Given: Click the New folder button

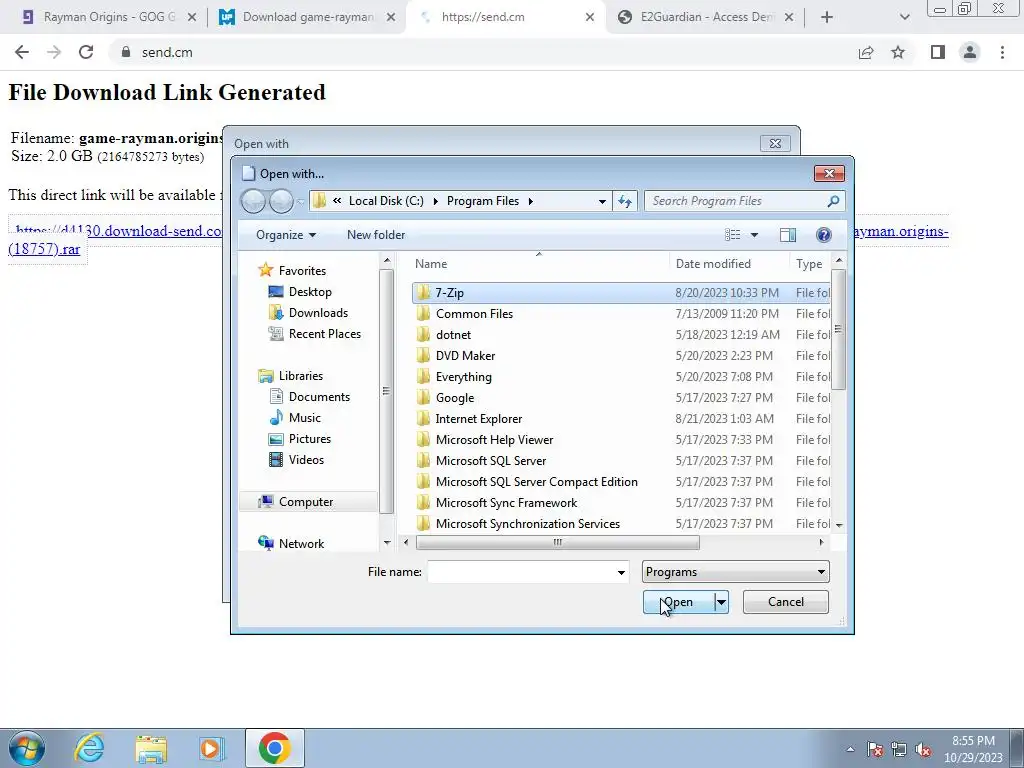Looking at the screenshot, I should [376, 234].
